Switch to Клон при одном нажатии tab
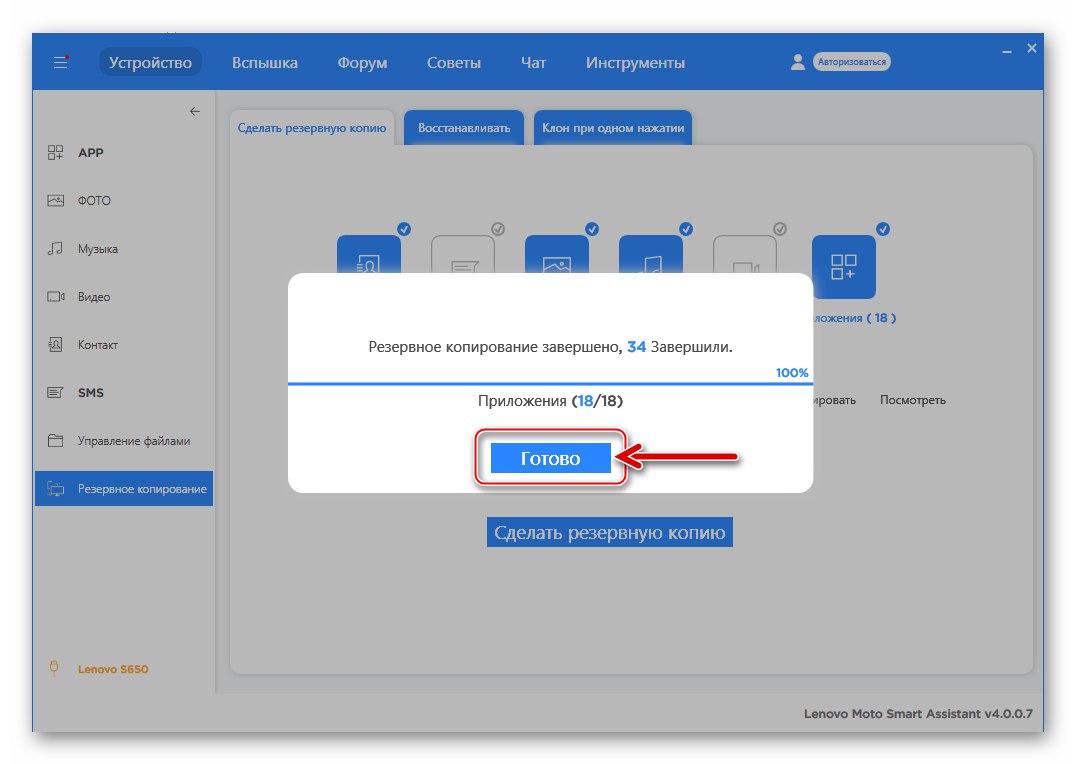Screen dimensions: 1076x764 pos(613,128)
